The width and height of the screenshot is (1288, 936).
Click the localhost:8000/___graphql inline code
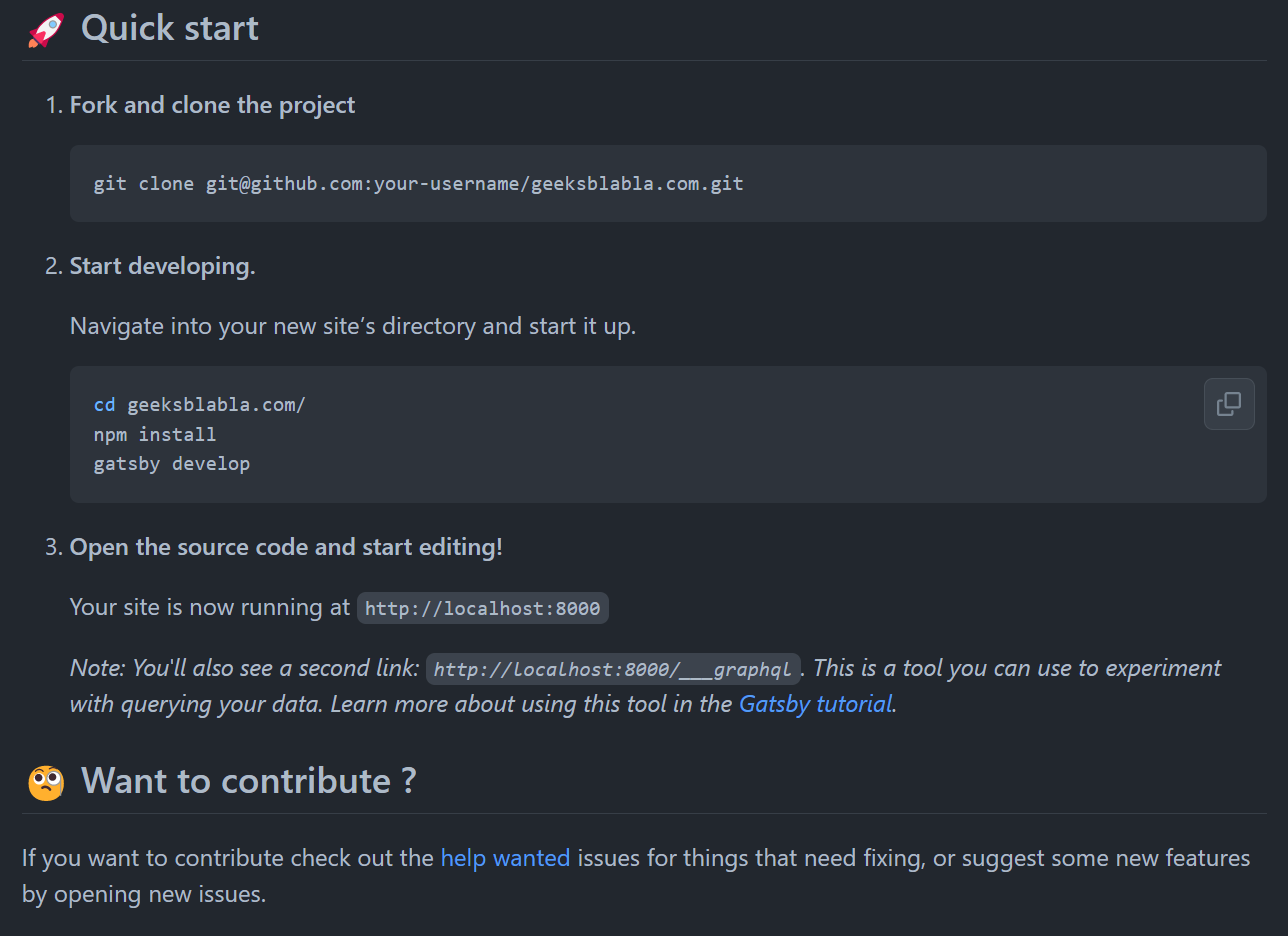tap(613, 669)
